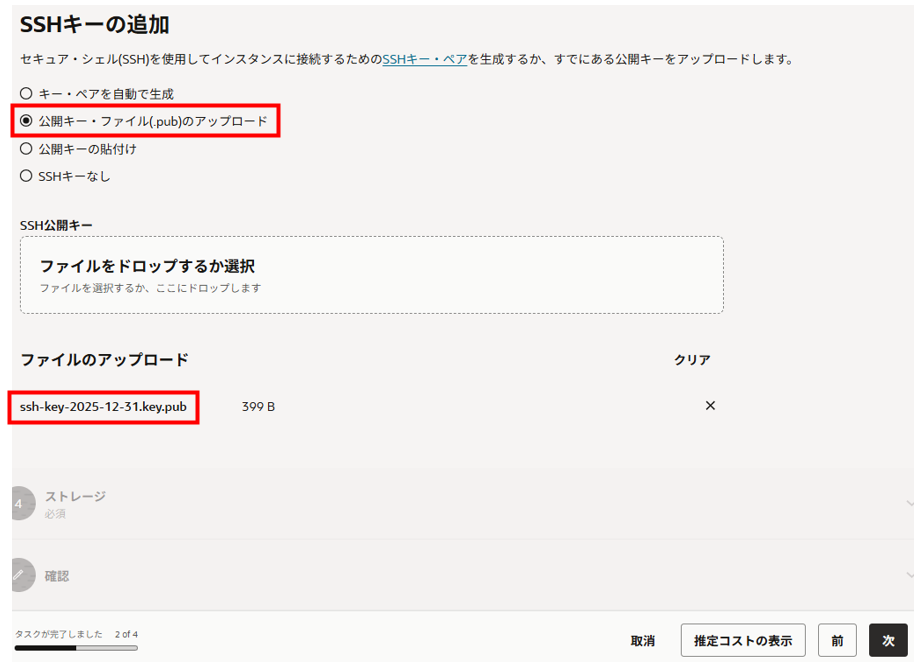This screenshot has width=920, height=668.
Task: Proceed with the 次 button
Action: (888, 641)
